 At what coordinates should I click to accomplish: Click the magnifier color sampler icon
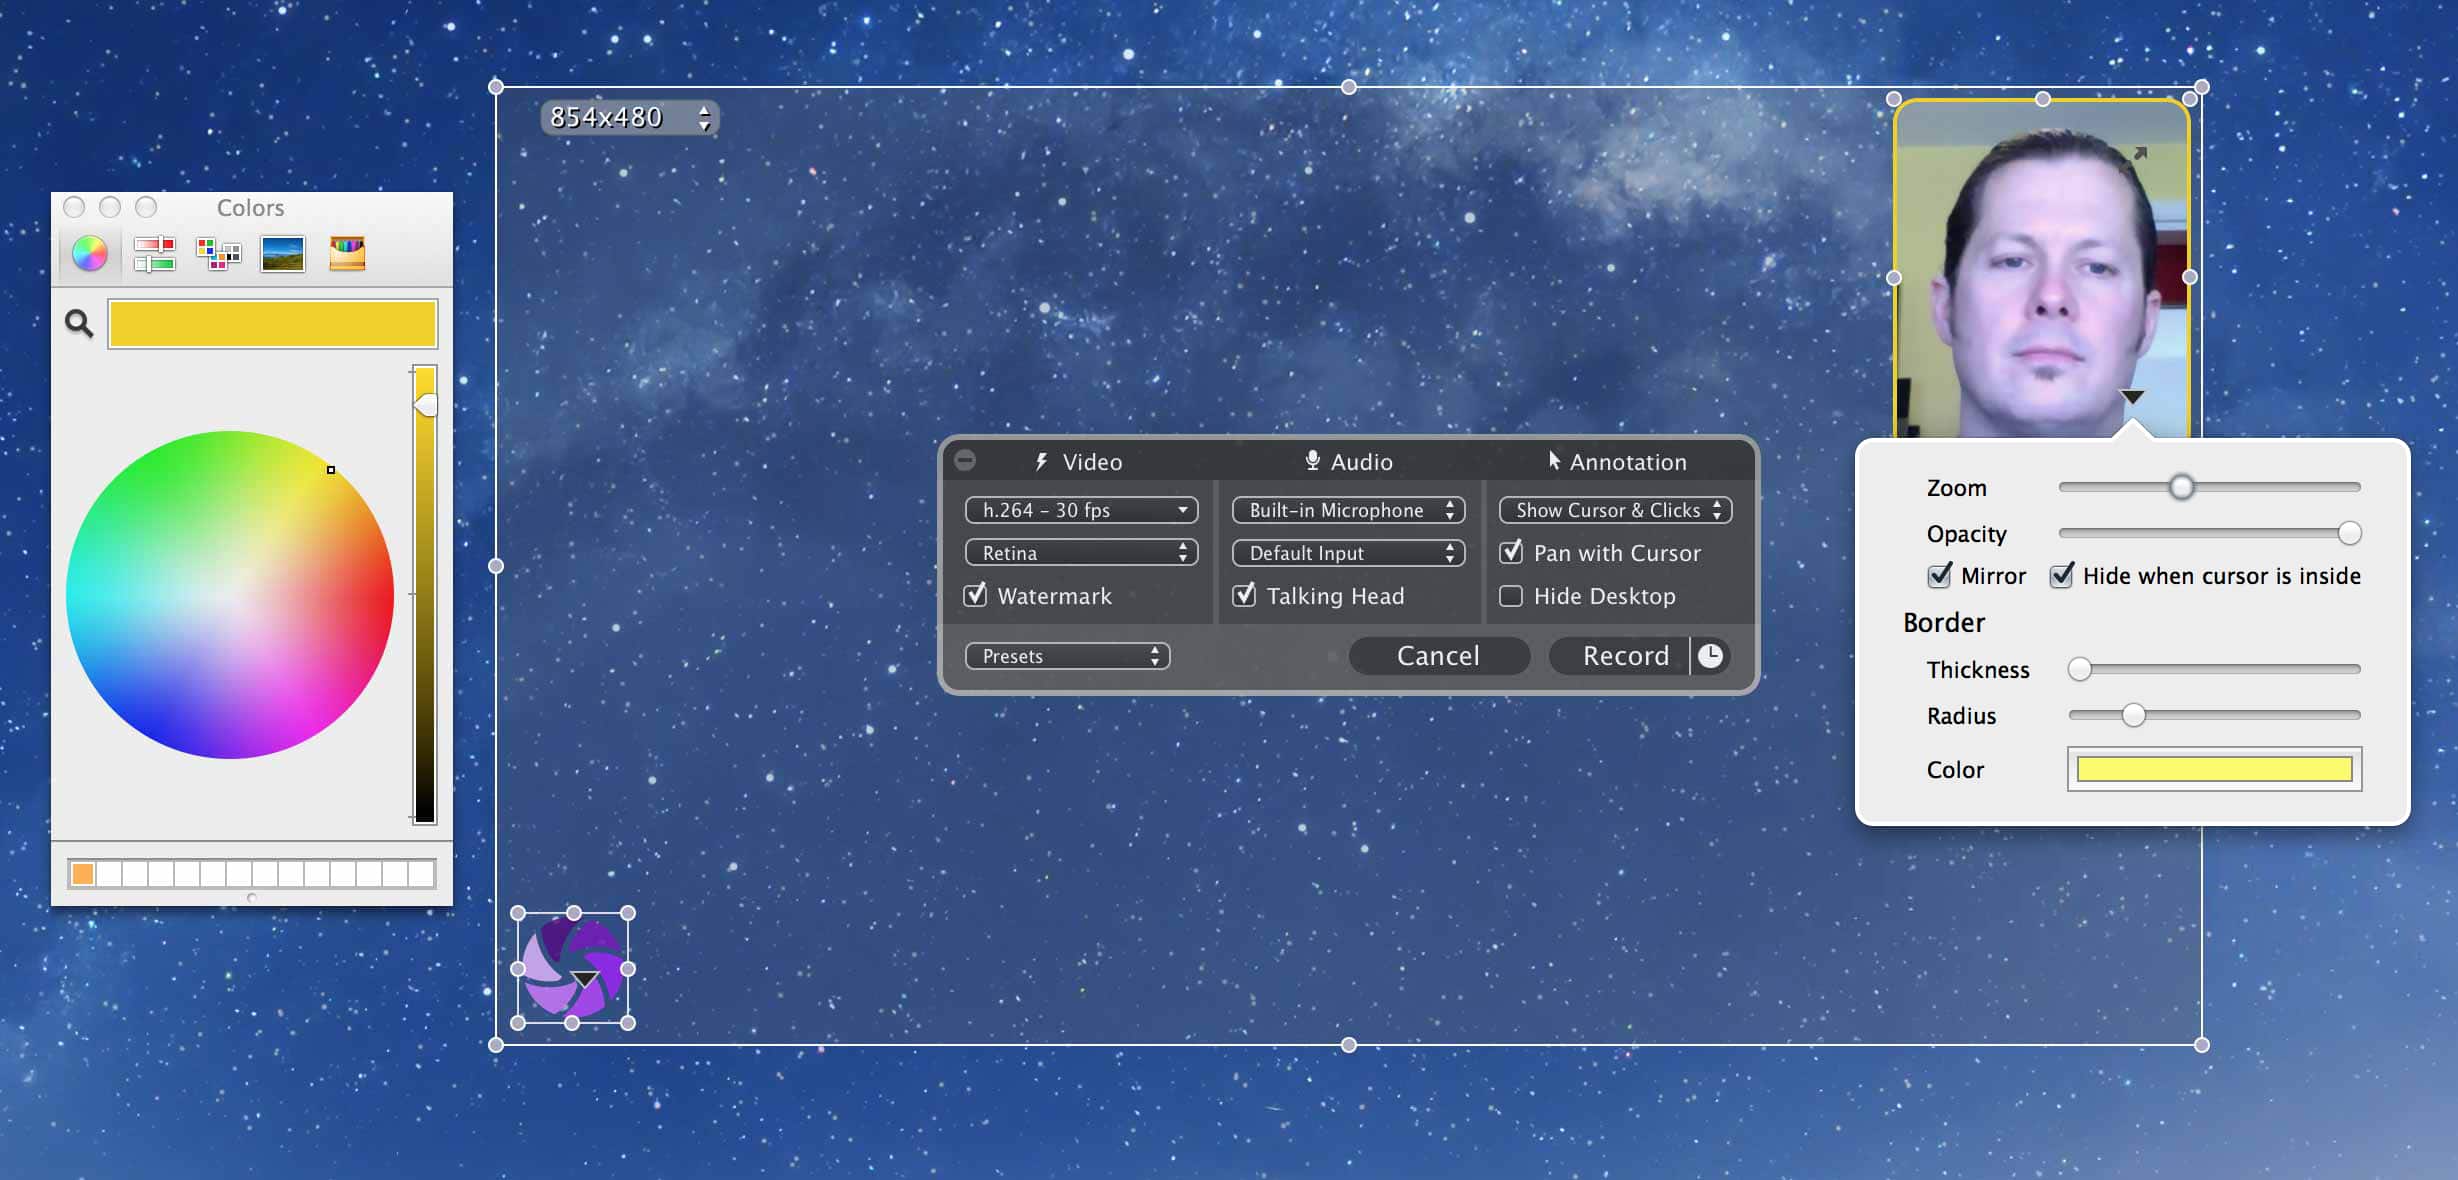coord(79,324)
